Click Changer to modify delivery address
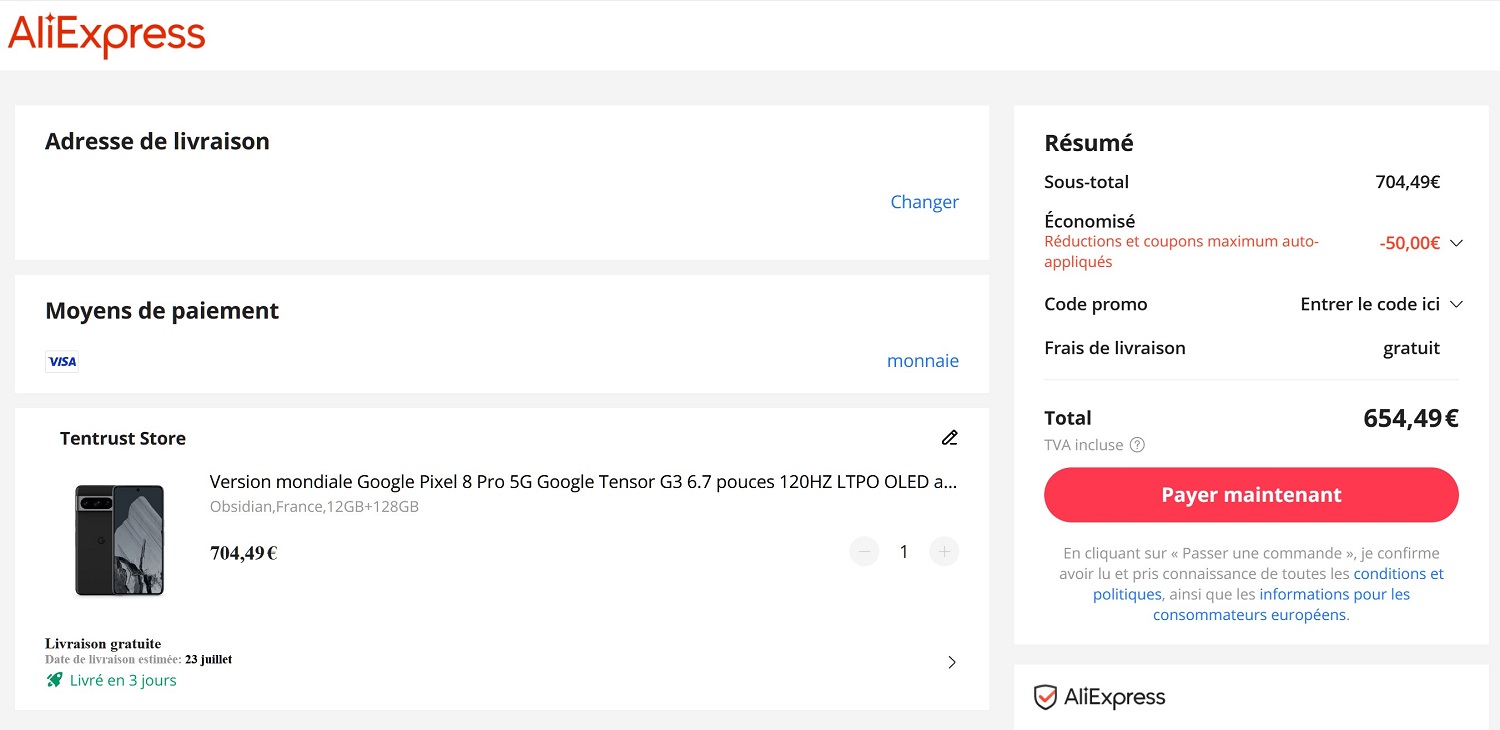The image size is (1500, 730). (924, 202)
